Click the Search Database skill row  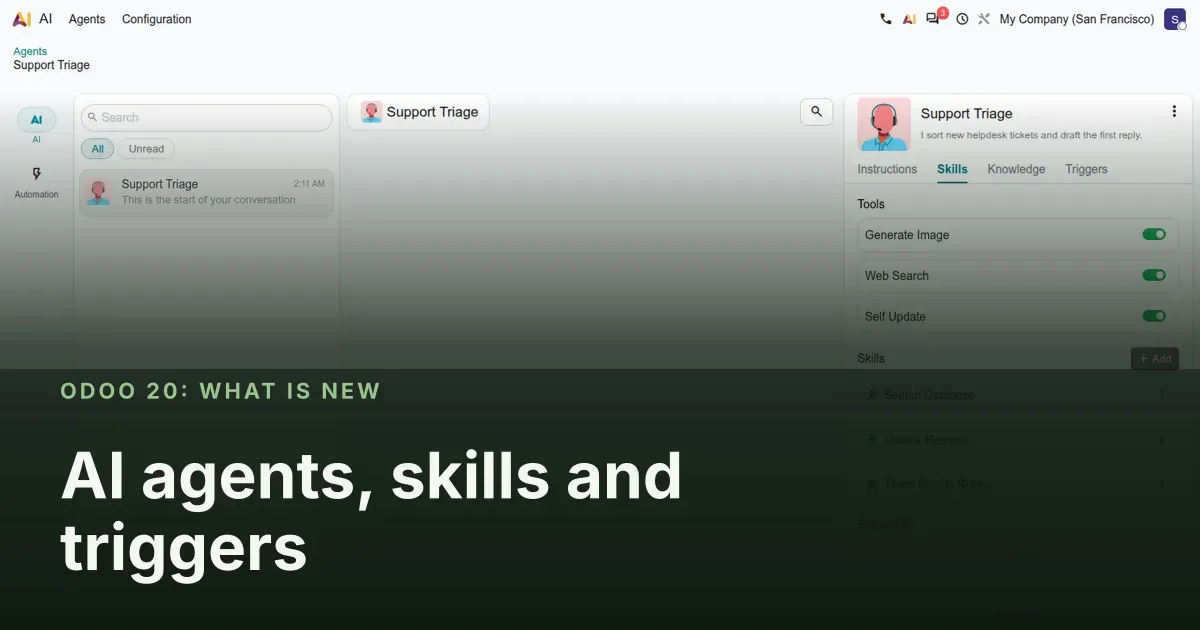pyautogui.click(x=1018, y=395)
